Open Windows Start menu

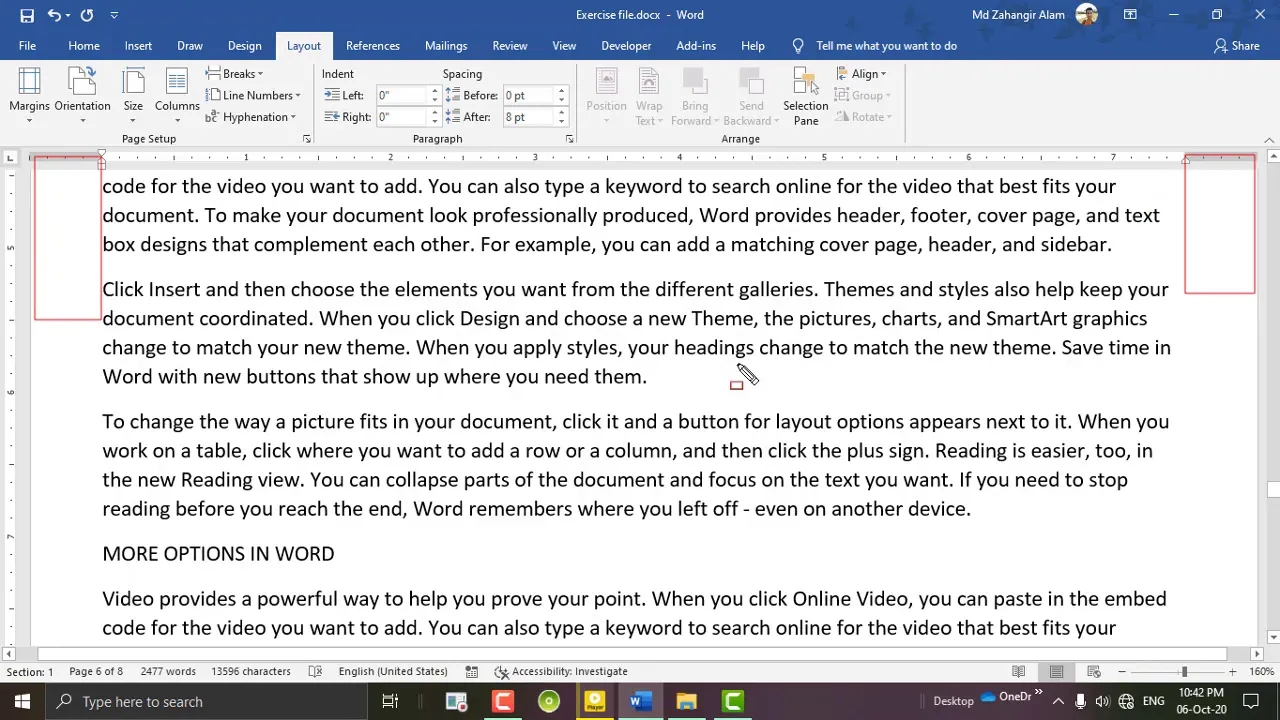point(22,702)
